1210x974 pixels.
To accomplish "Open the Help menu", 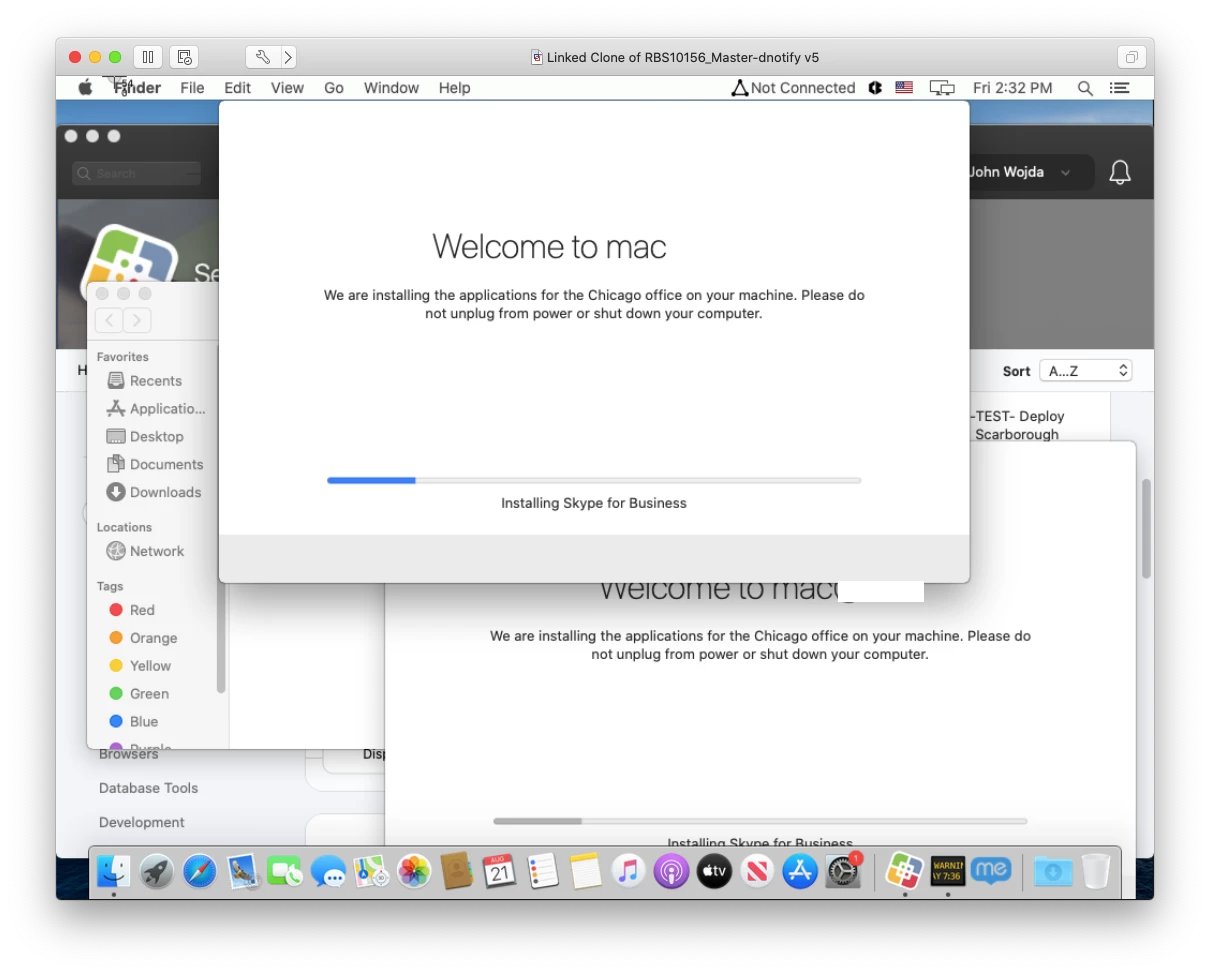I will tap(454, 88).
